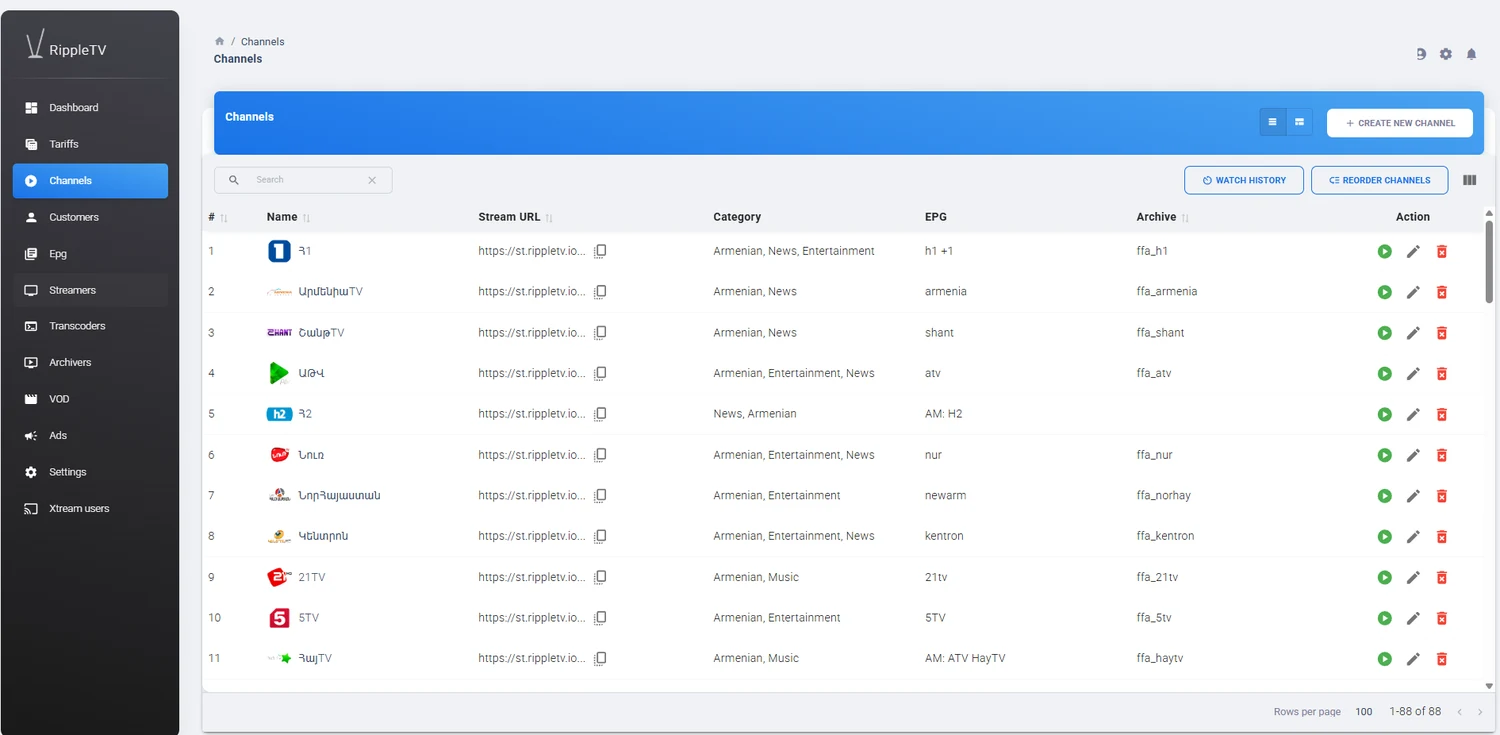Delete the 5TV channel

click(x=1441, y=618)
